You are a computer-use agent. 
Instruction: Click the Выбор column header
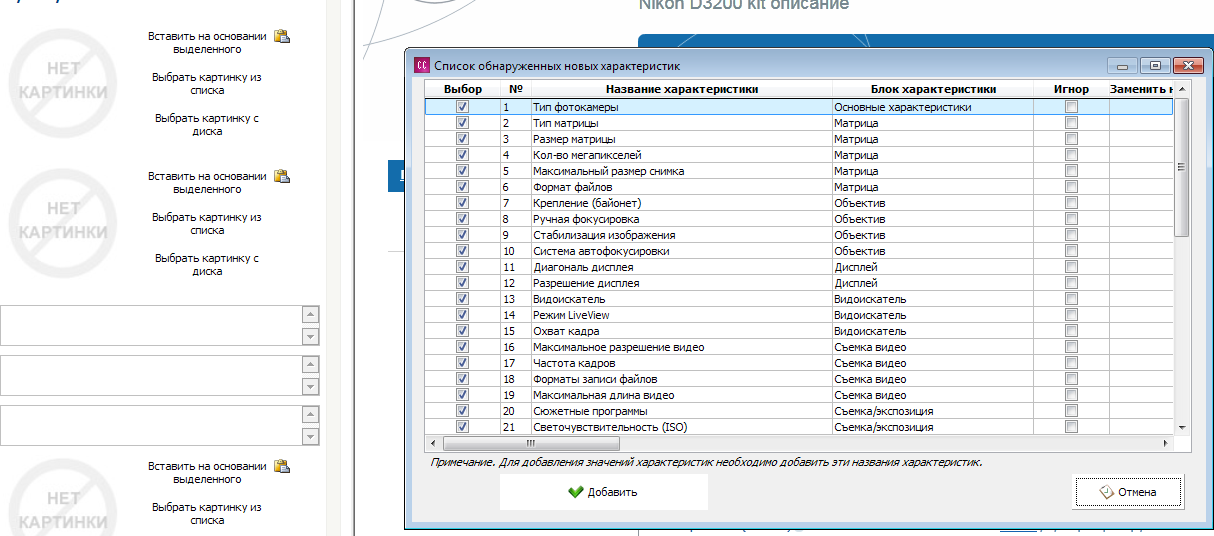point(463,89)
